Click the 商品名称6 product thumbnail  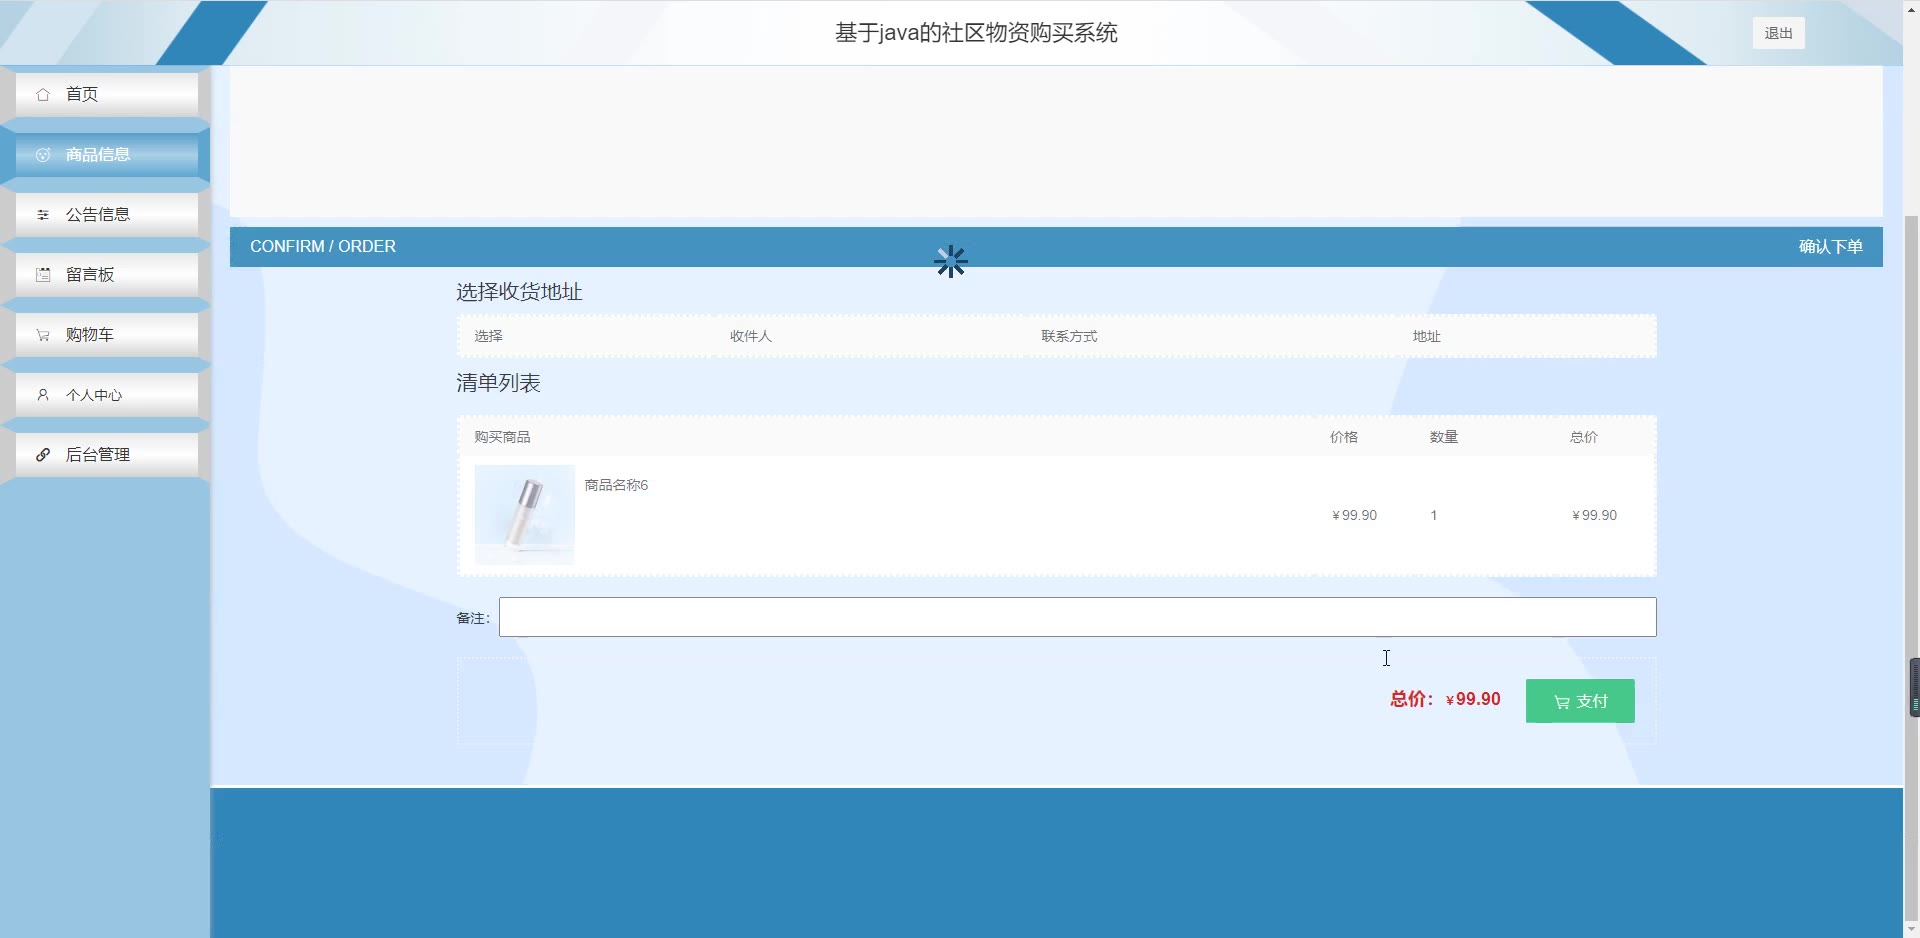pyautogui.click(x=524, y=515)
